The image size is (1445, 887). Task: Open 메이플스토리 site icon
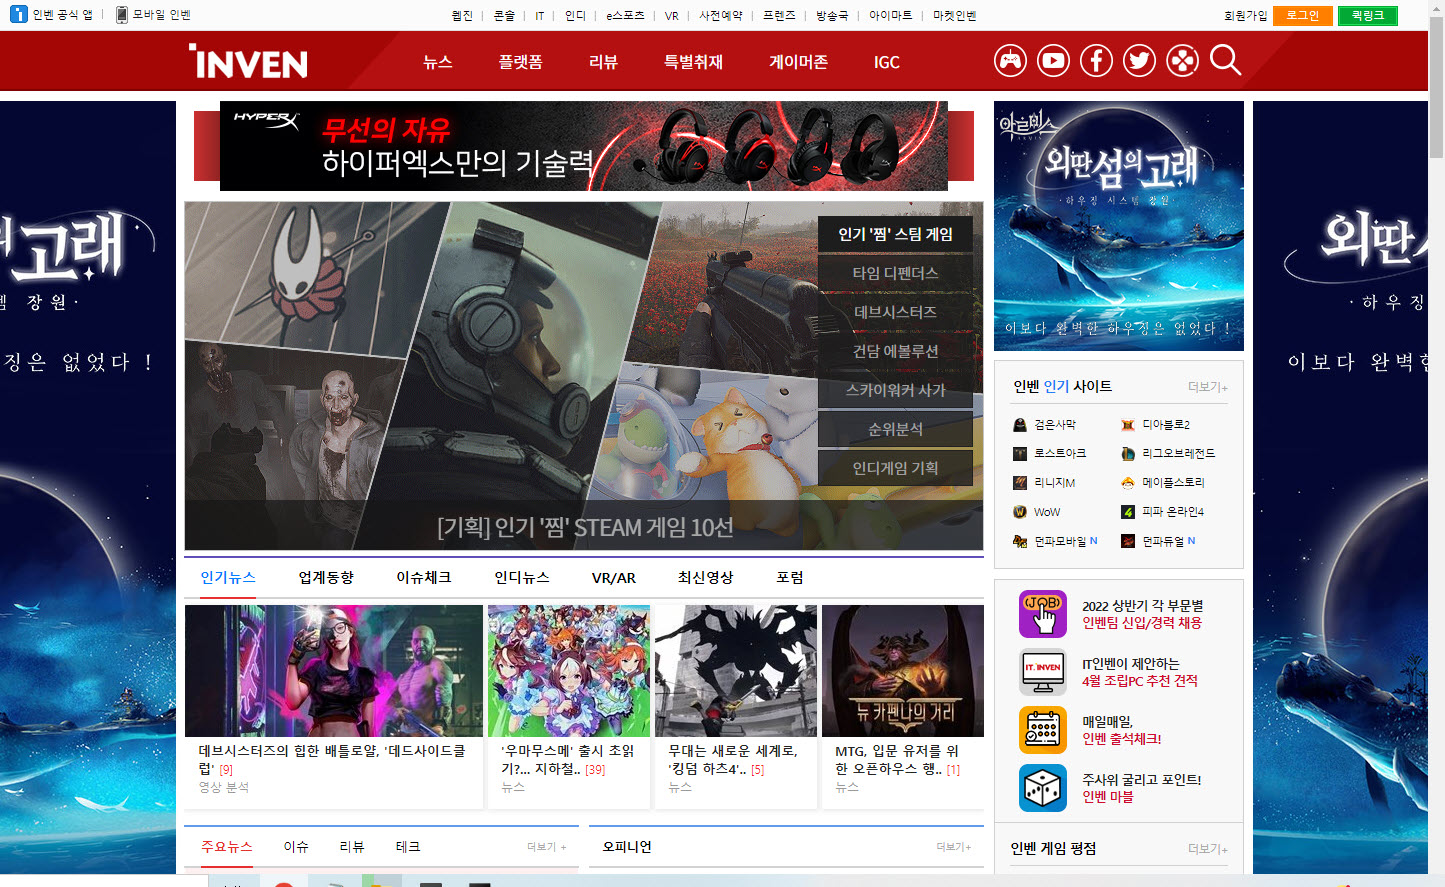(1128, 483)
